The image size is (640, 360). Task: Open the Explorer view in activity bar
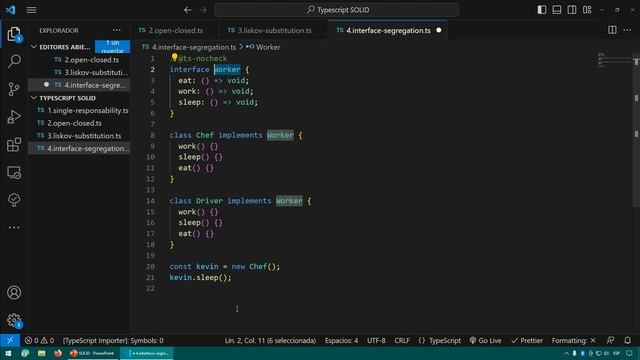(x=14, y=34)
